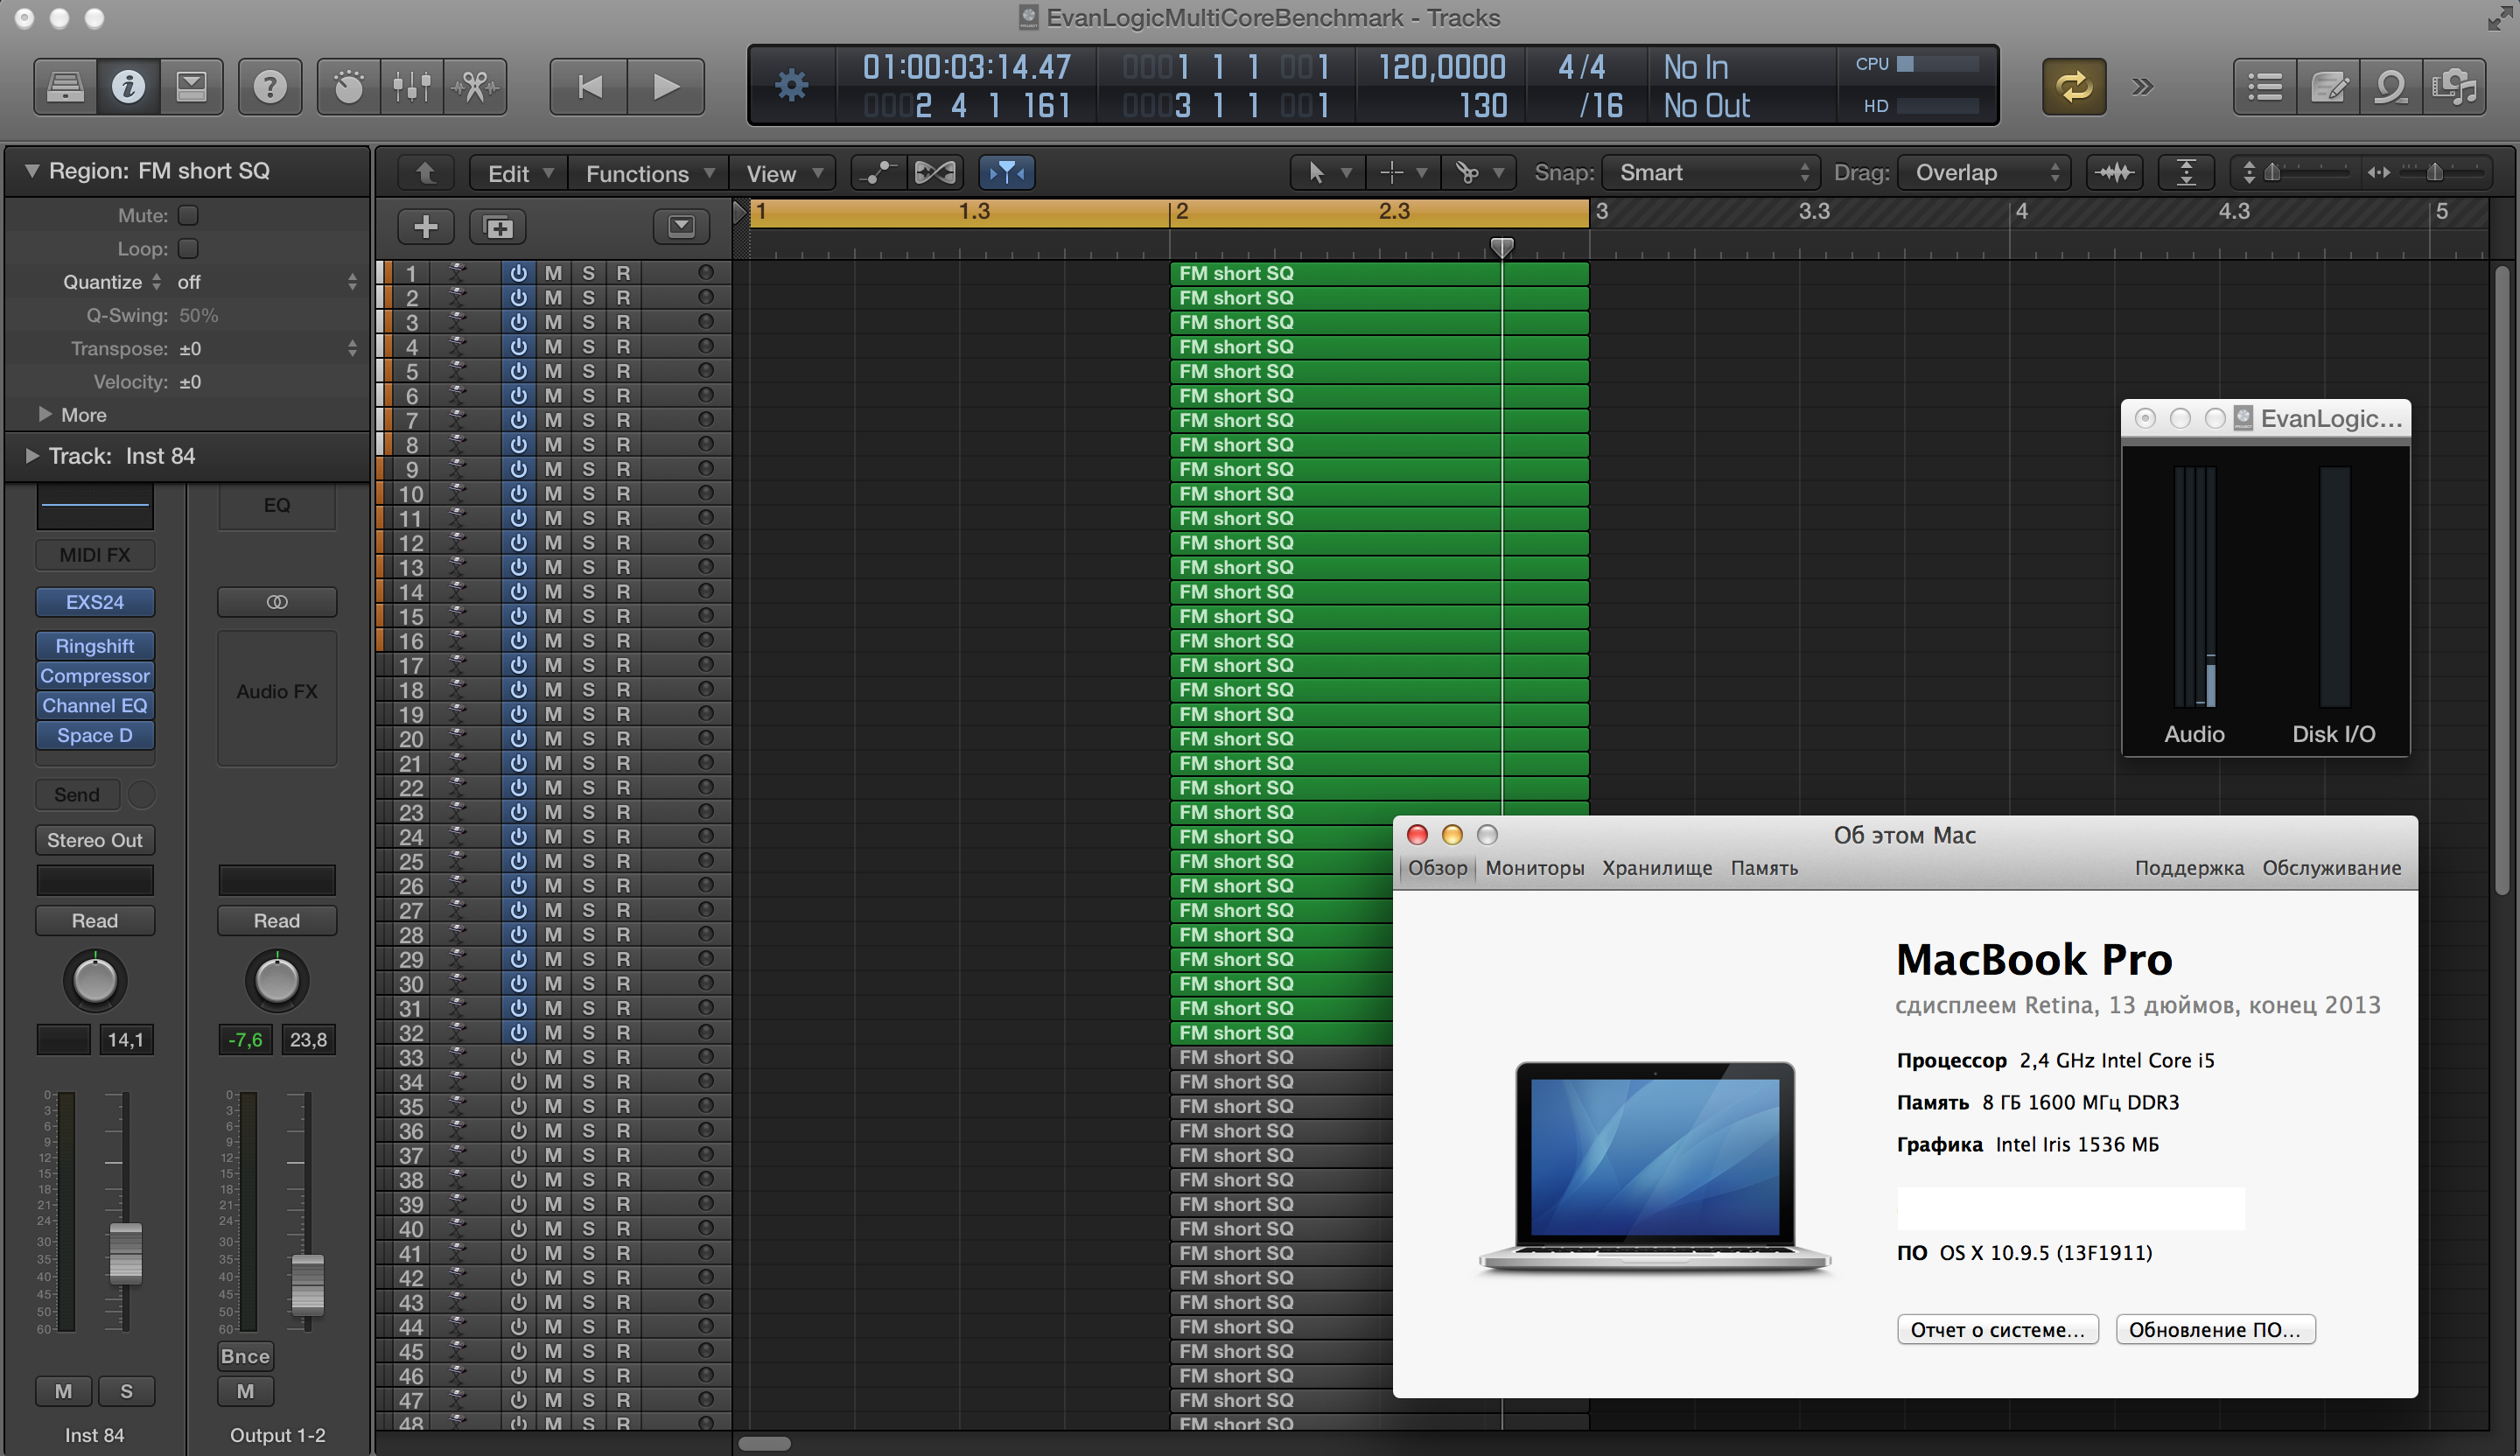Open the Library drawer icon
Screen dimensions: 2520x1456
[x=65, y=87]
